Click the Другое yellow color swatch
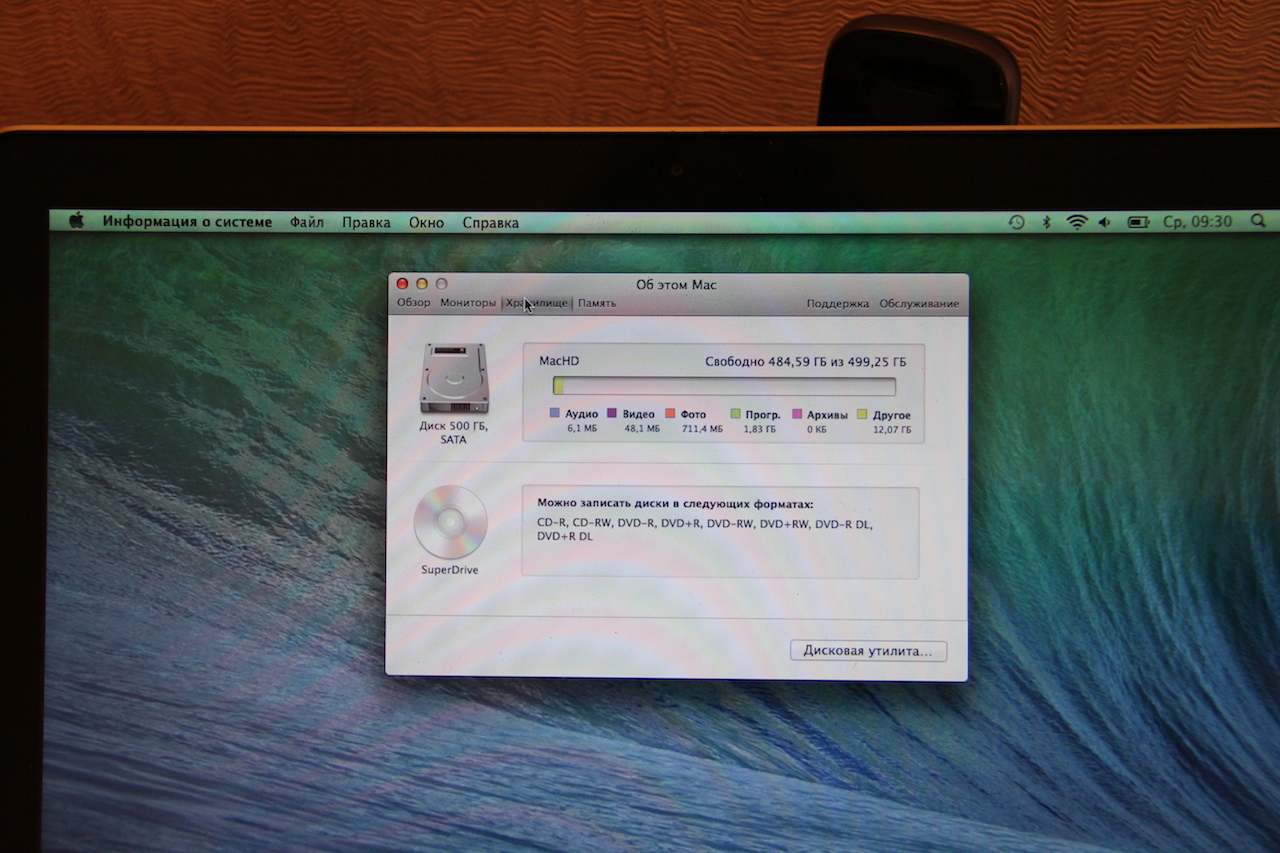 [x=862, y=414]
